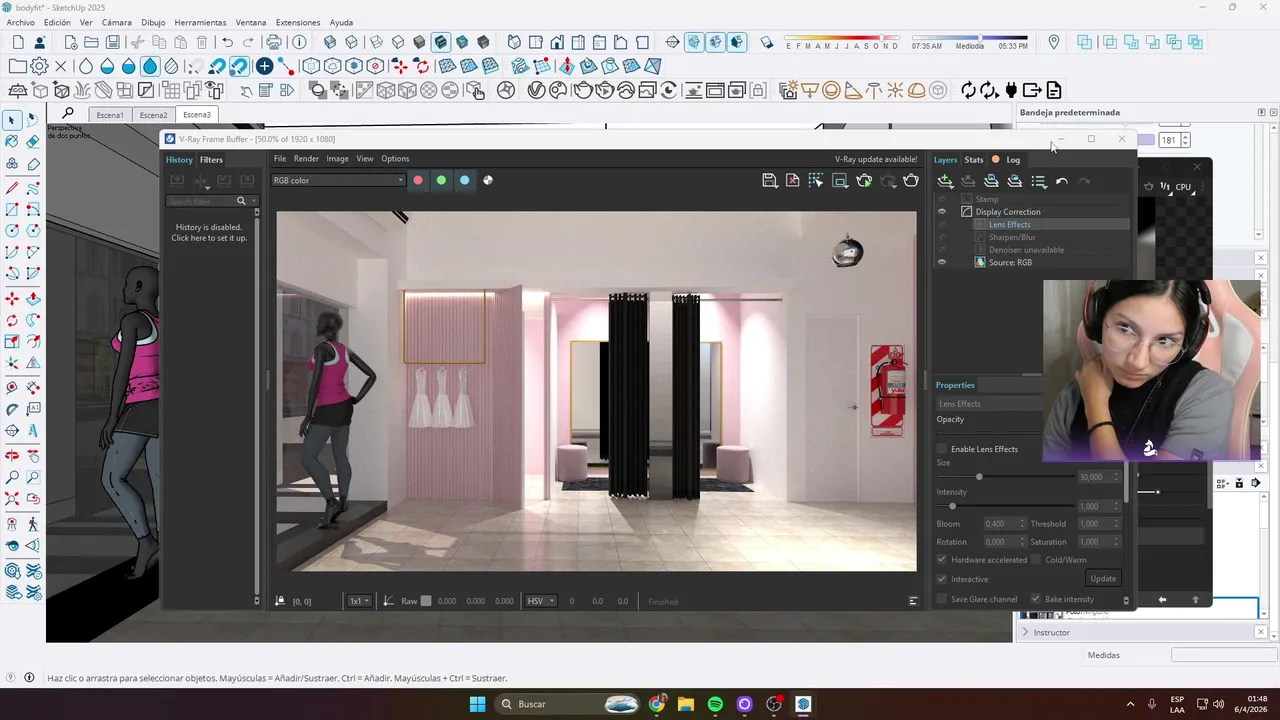
Task: Click the Windows Start button
Action: 477,704
